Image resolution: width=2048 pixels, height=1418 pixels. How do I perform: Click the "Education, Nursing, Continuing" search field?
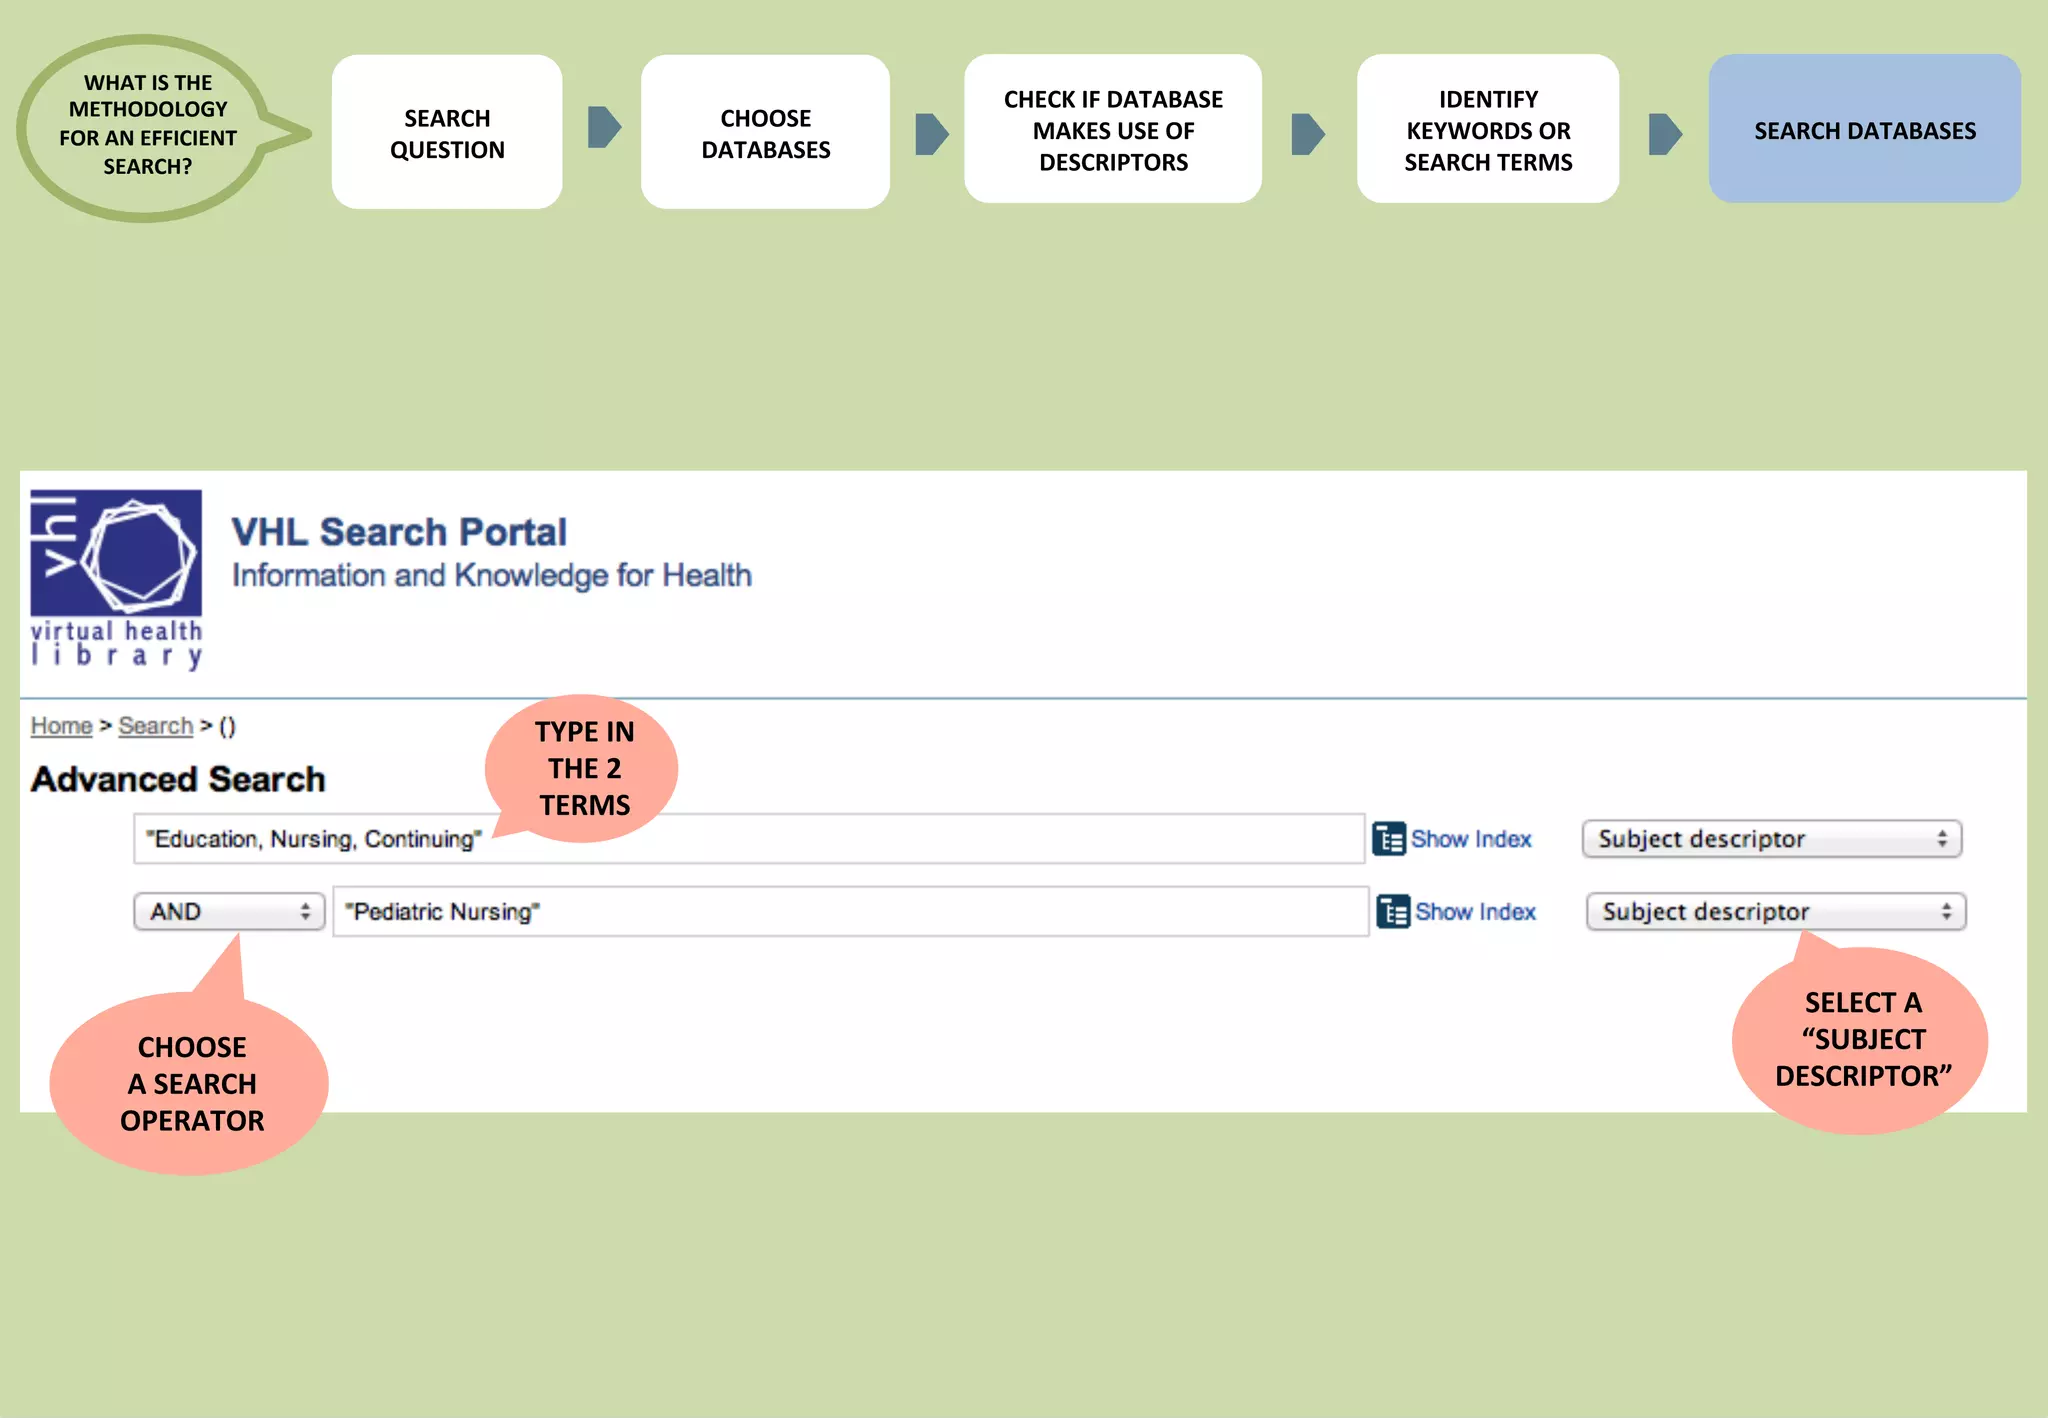[x=749, y=839]
